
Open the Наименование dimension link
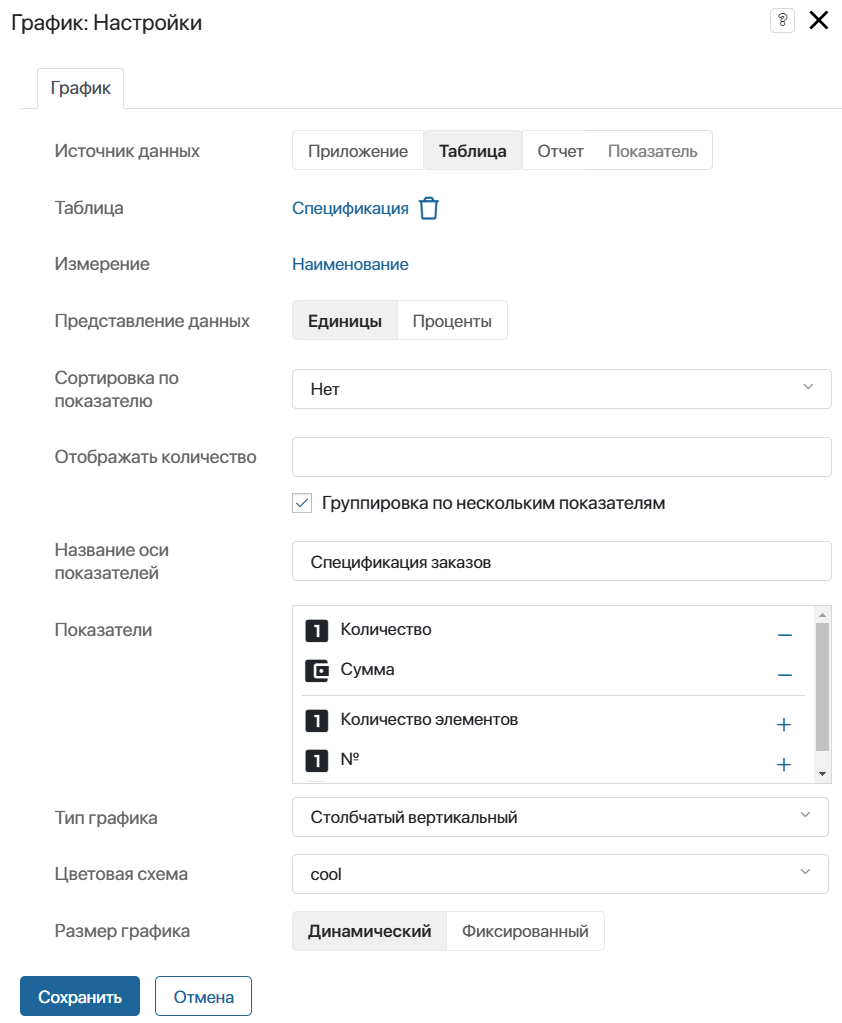[x=350, y=264]
